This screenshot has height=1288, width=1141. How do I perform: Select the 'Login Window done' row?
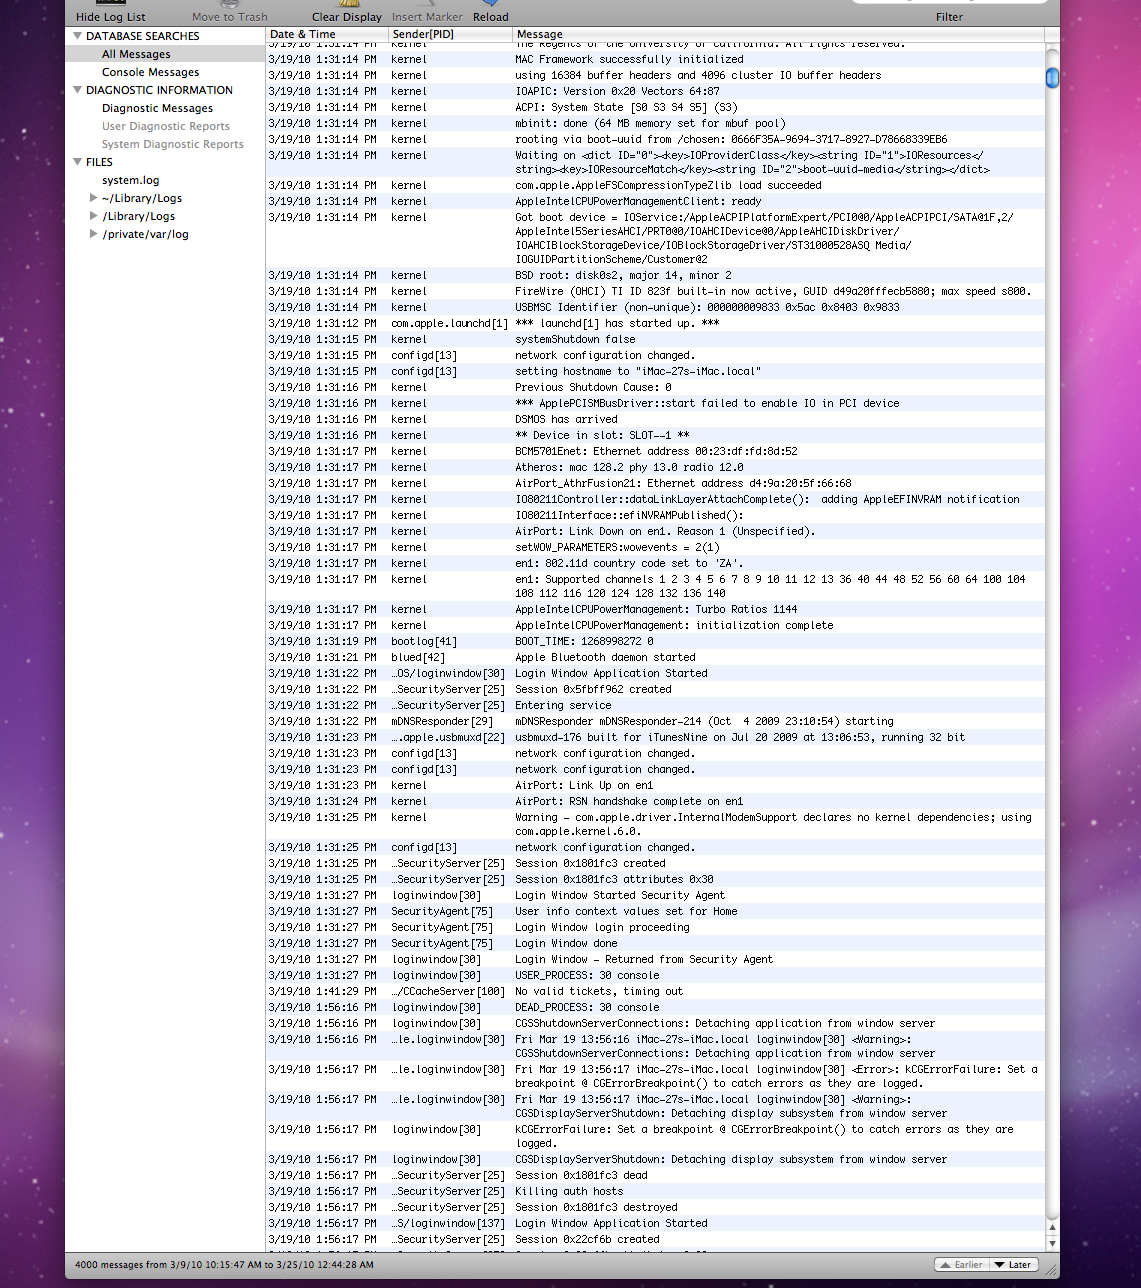[x=655, y=943]
